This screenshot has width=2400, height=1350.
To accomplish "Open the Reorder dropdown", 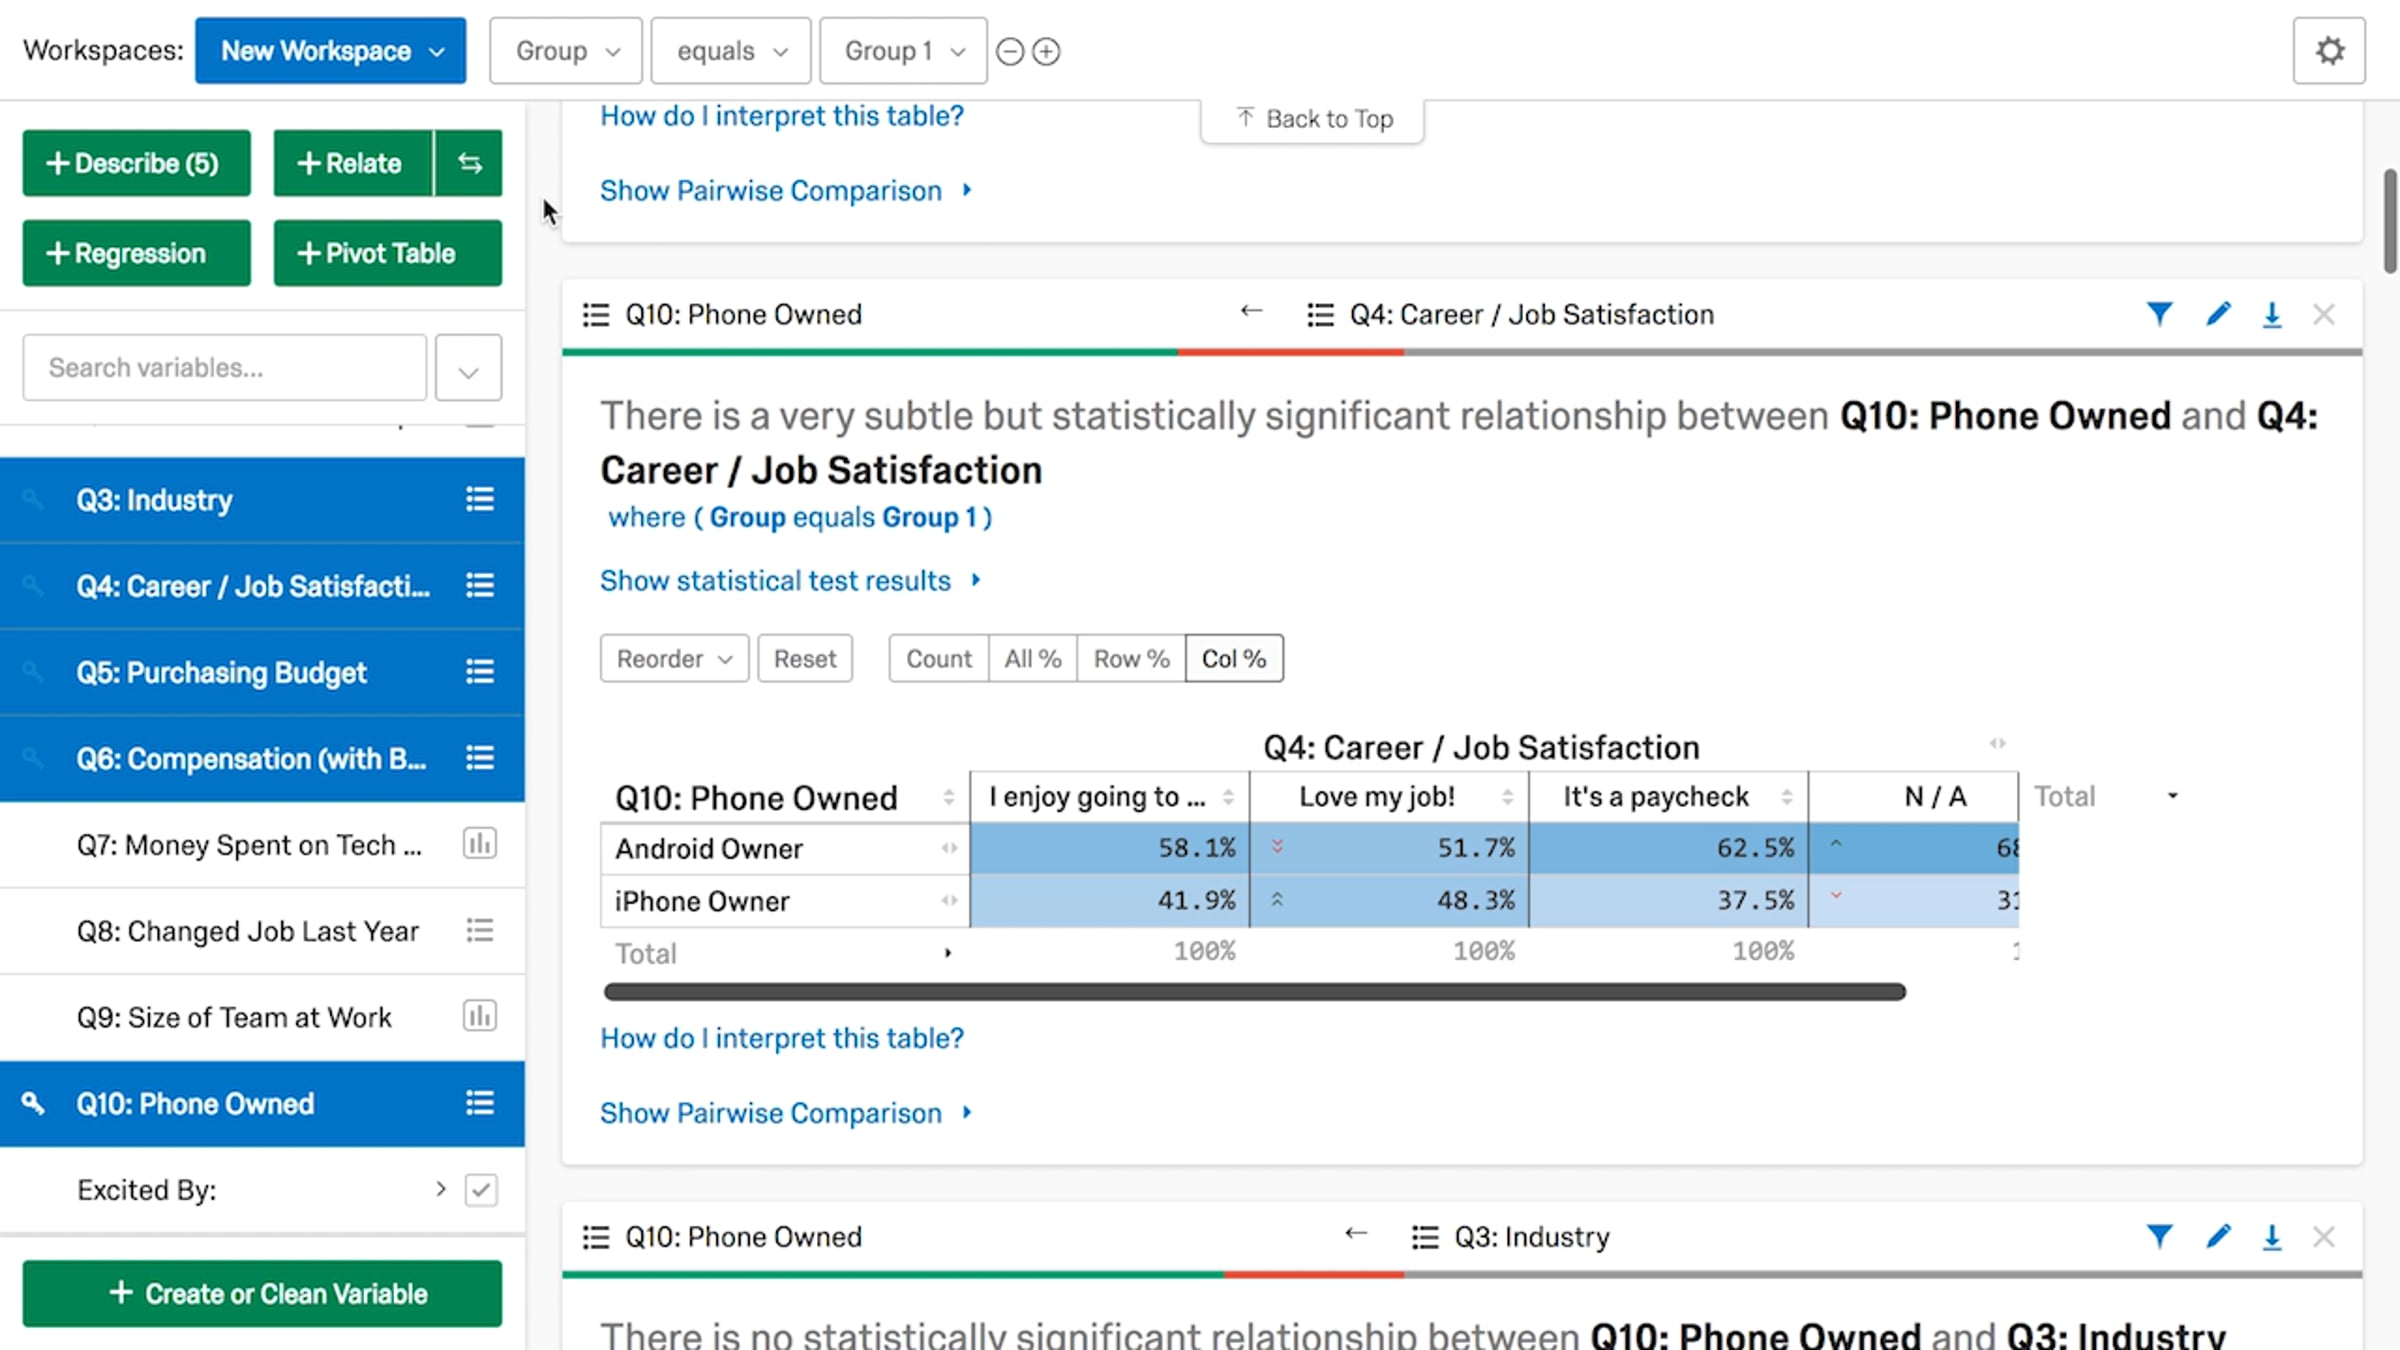I will pos(674,659).
